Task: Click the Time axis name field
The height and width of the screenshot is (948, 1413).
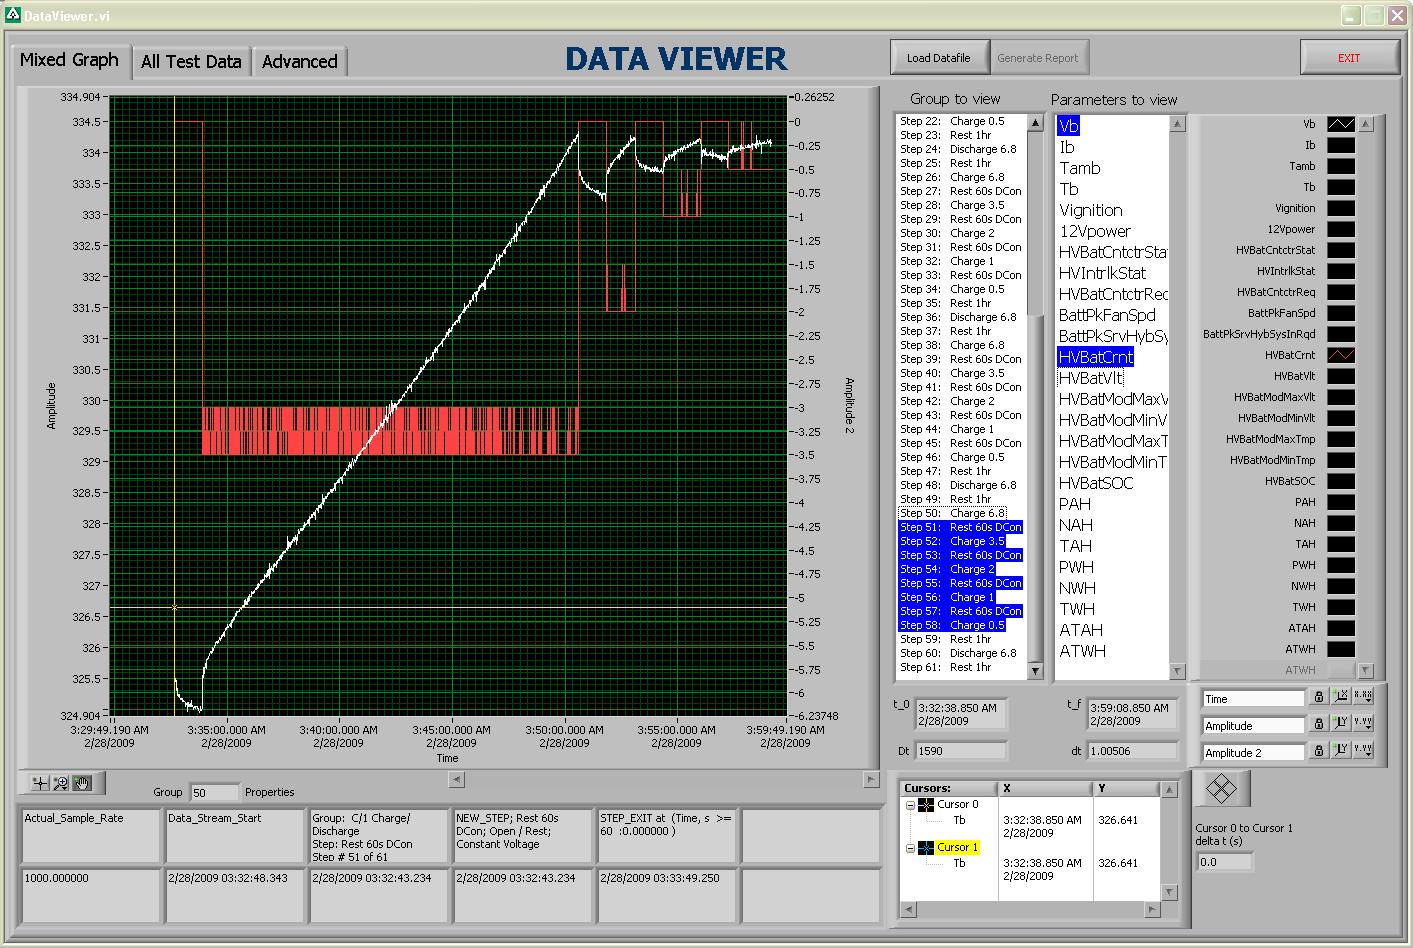Action: (1254, 699)
